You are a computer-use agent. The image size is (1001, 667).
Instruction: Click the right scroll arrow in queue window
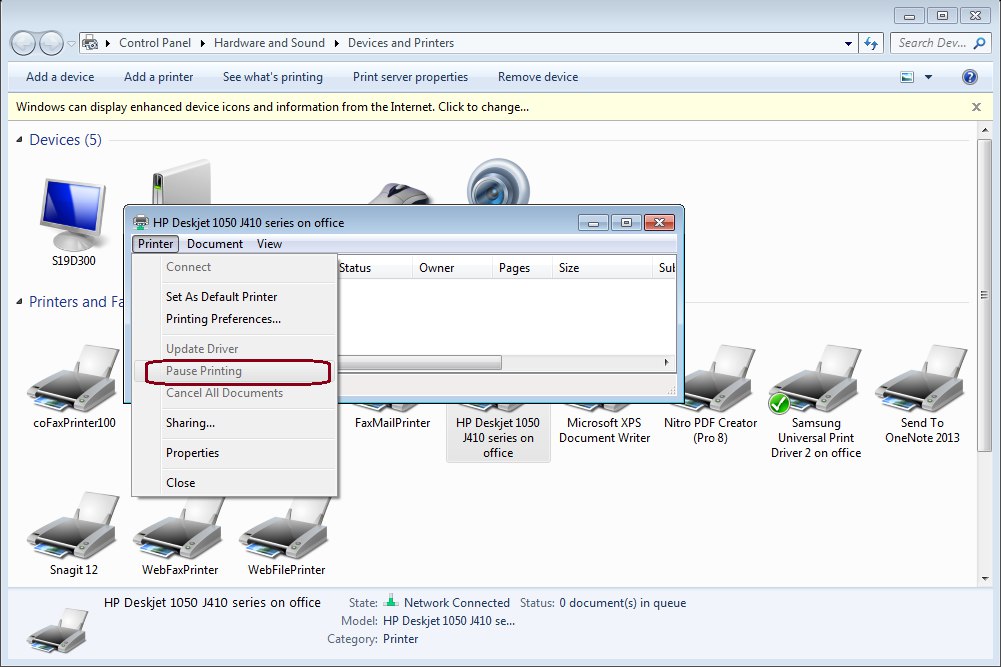click(x=666, y=363)
